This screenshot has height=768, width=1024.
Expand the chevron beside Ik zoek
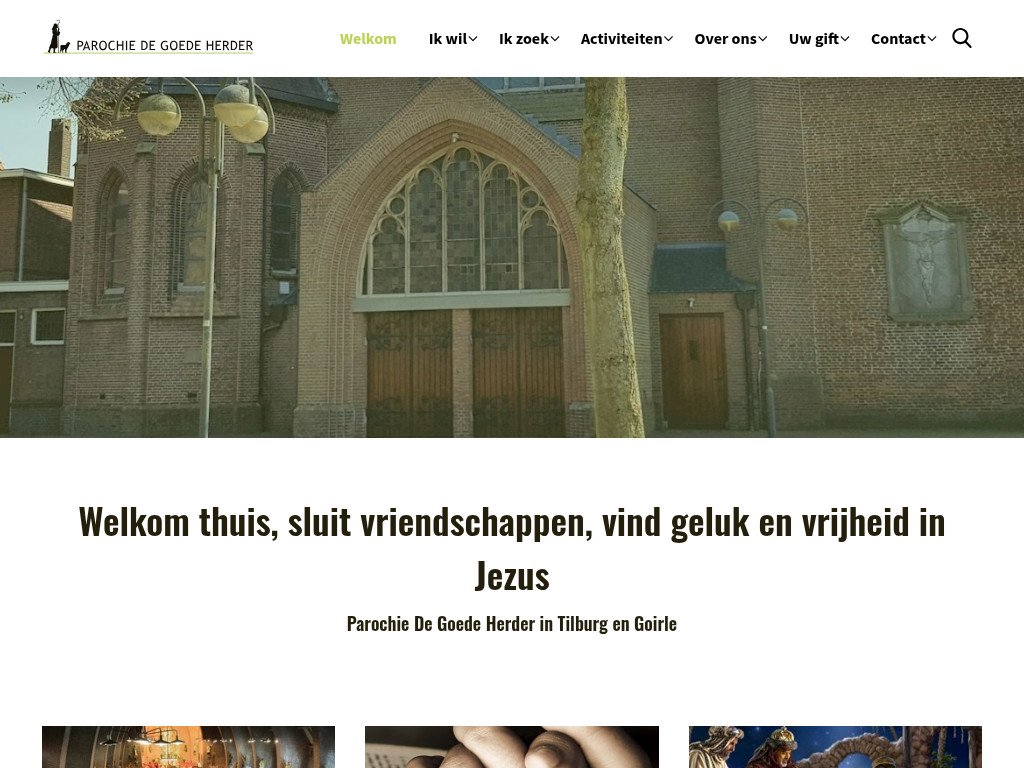(x=554, y=39)
